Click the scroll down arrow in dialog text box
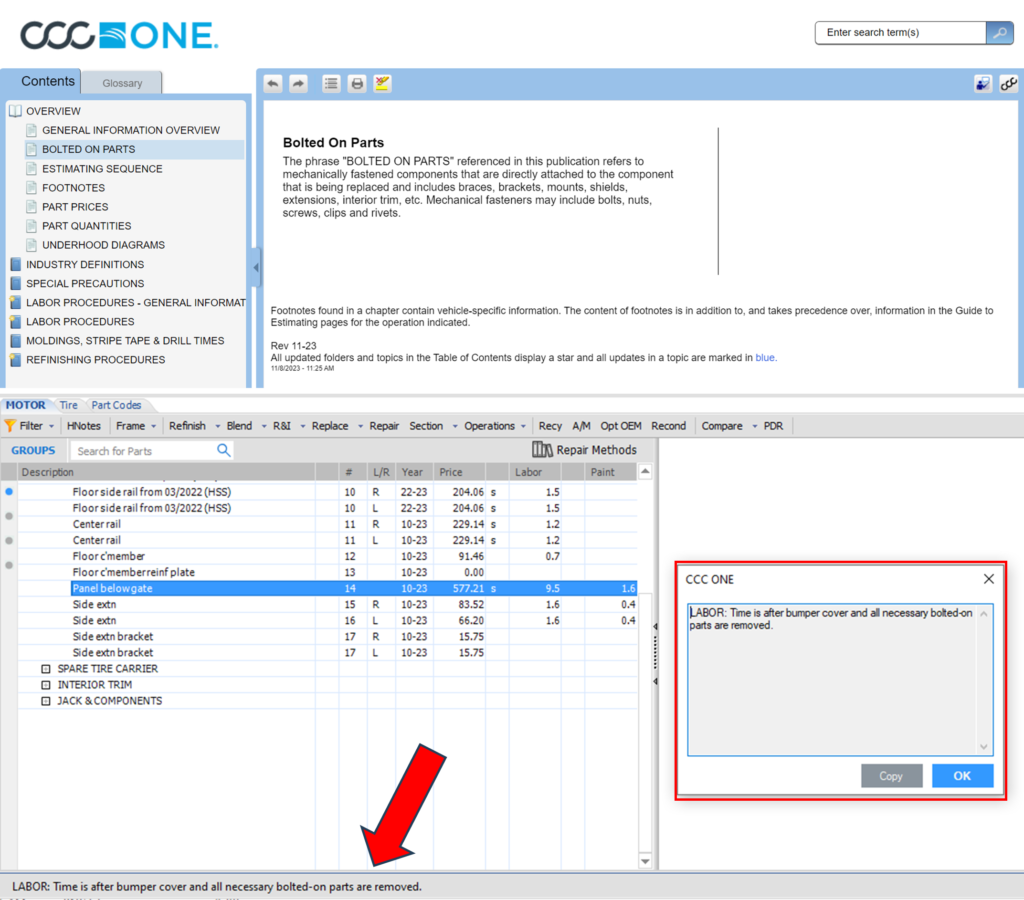The width and height of the screenshot is (1024, 900). tap(984, 747)
